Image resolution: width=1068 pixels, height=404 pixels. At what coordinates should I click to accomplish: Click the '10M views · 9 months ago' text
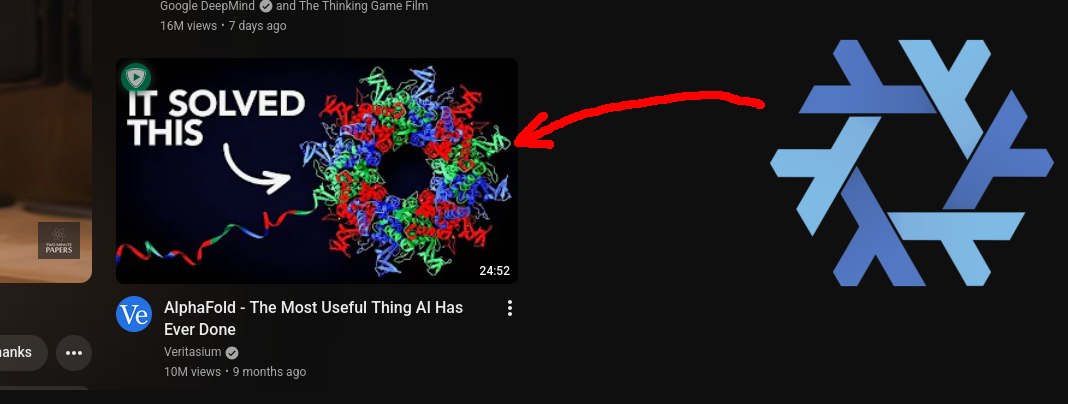(235, 372)
